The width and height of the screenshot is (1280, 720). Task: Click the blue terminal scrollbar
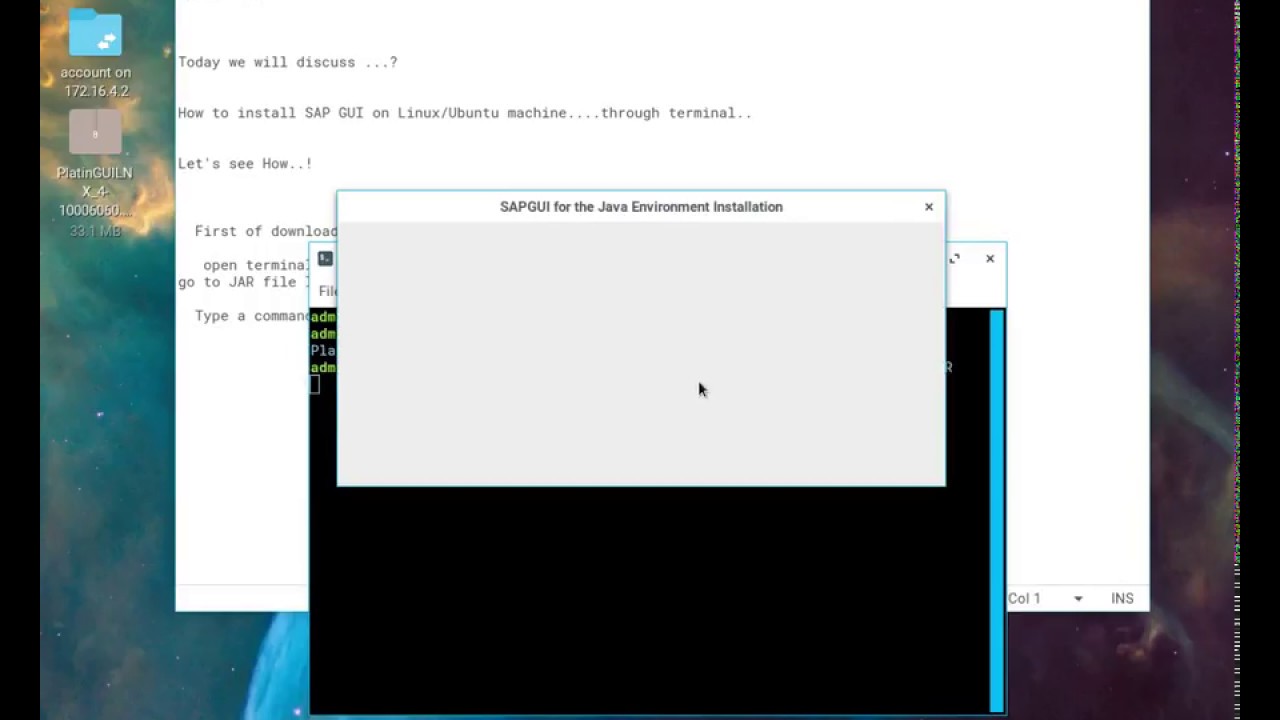(997, 511)
